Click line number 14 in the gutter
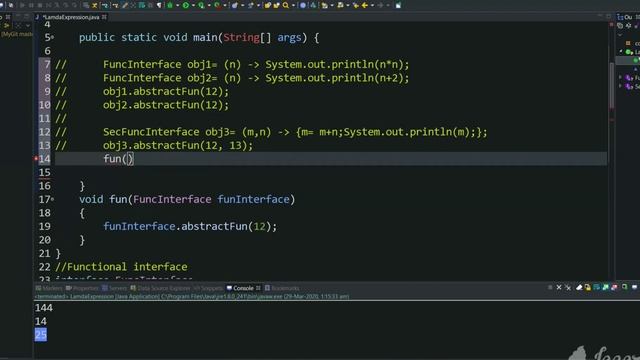Viewport: 640px width, 360px height. pyautogui.click(x=44, y=159)
